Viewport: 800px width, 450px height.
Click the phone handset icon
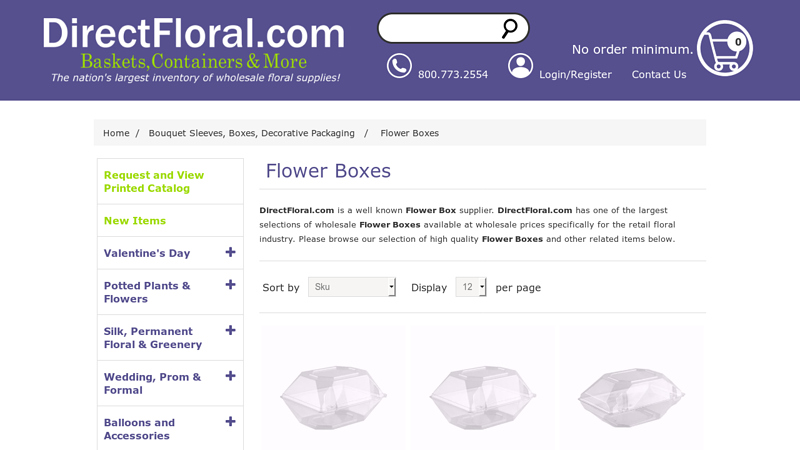(399, 66)
